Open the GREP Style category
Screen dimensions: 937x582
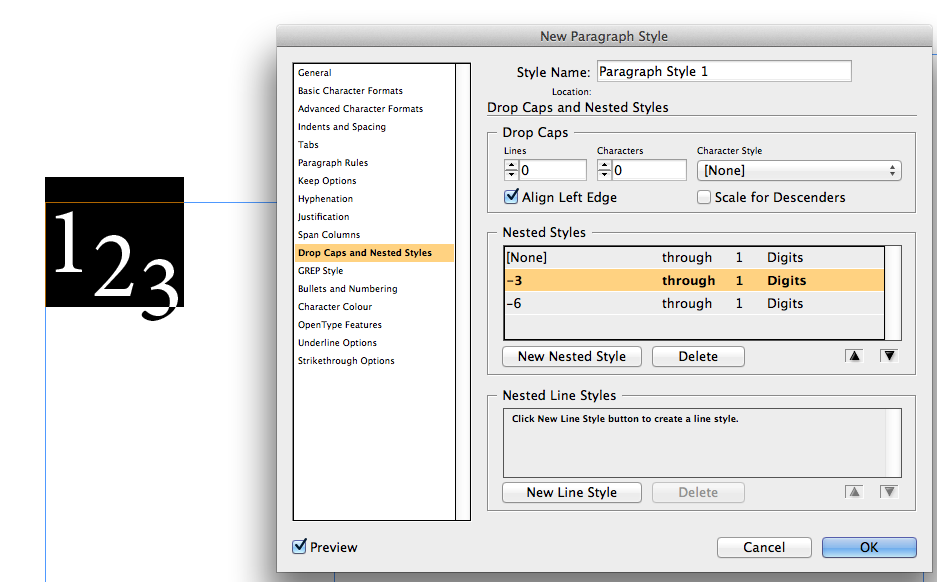click(320, 271)
